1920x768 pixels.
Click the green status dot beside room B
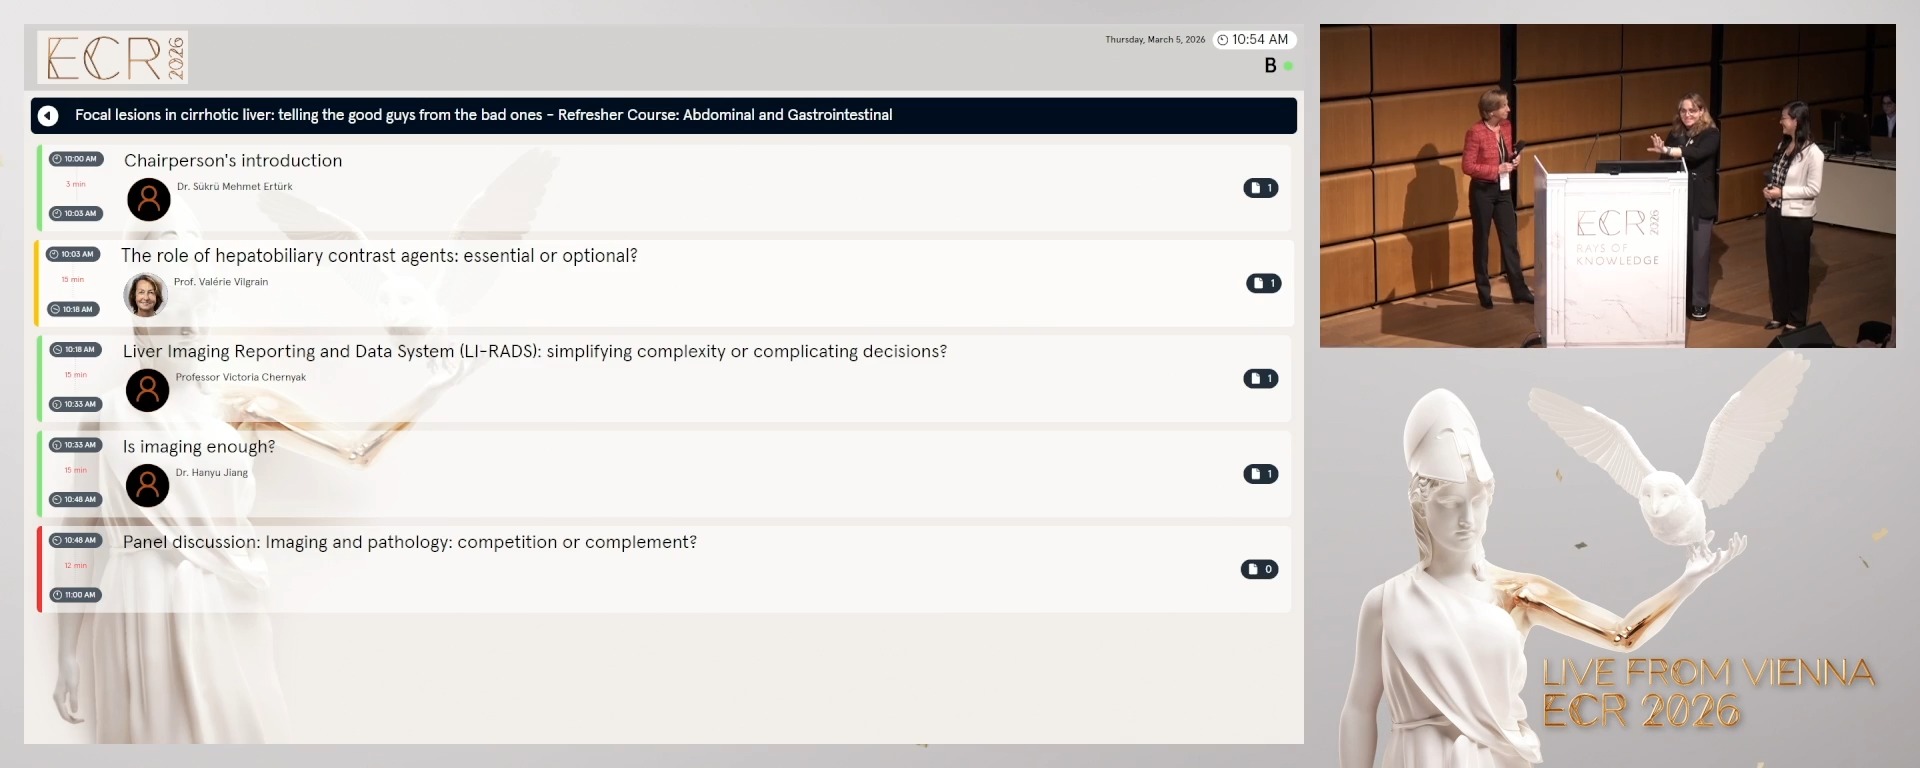1288,66
